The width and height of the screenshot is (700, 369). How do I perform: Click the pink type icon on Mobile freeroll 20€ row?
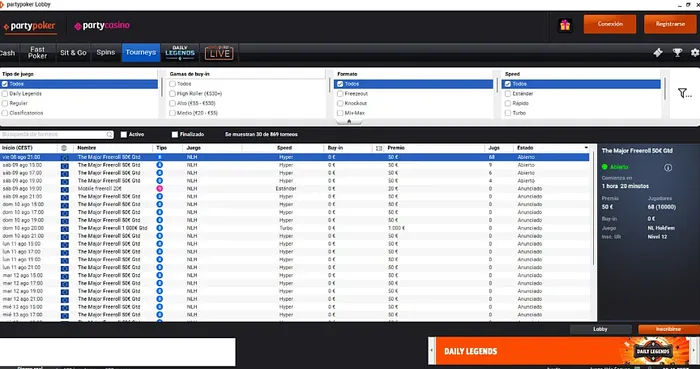[x=159, y=189]
